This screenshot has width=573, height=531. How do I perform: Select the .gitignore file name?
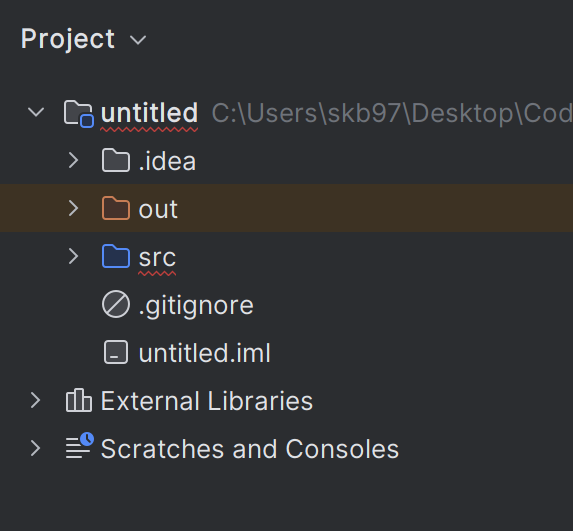coord(196,306)
